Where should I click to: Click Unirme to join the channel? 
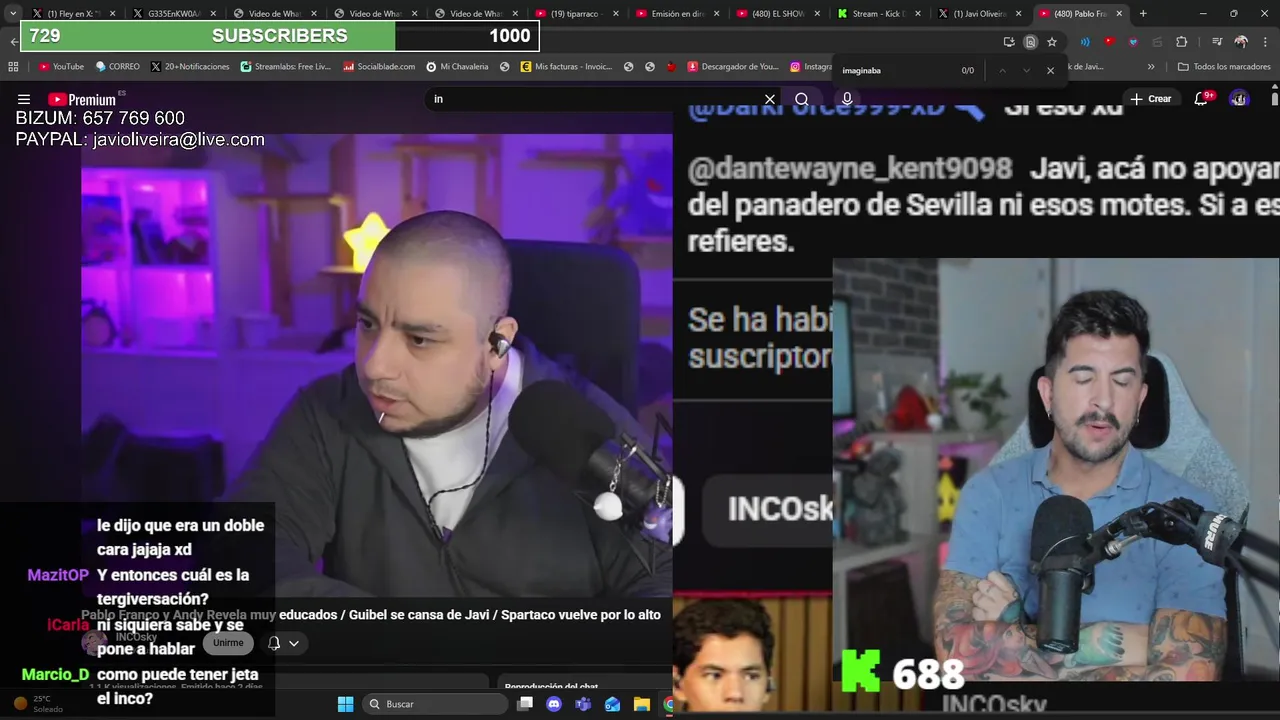point(228,643)
